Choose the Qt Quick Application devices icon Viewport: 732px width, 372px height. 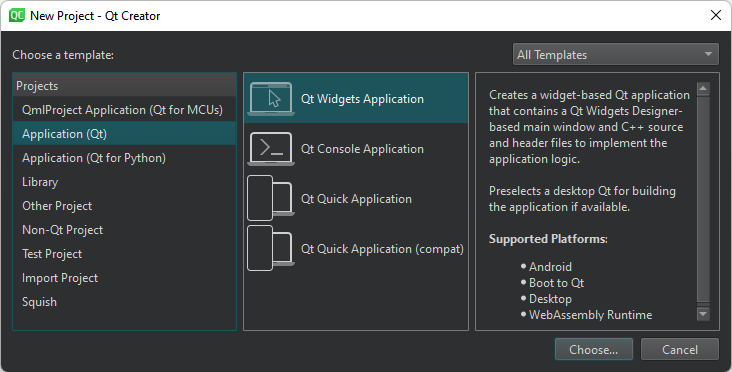point(271,198)
